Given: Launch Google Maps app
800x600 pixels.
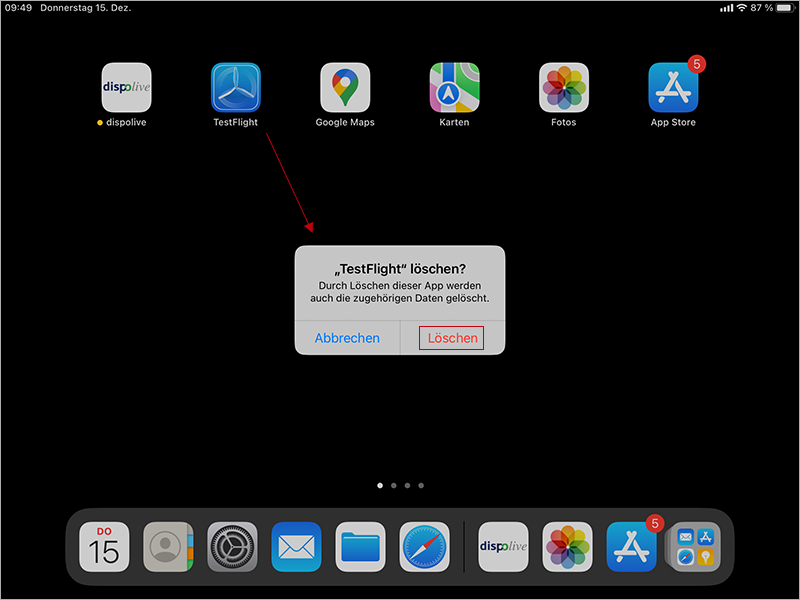Looking at the screenshot, I should coord(345,87).
